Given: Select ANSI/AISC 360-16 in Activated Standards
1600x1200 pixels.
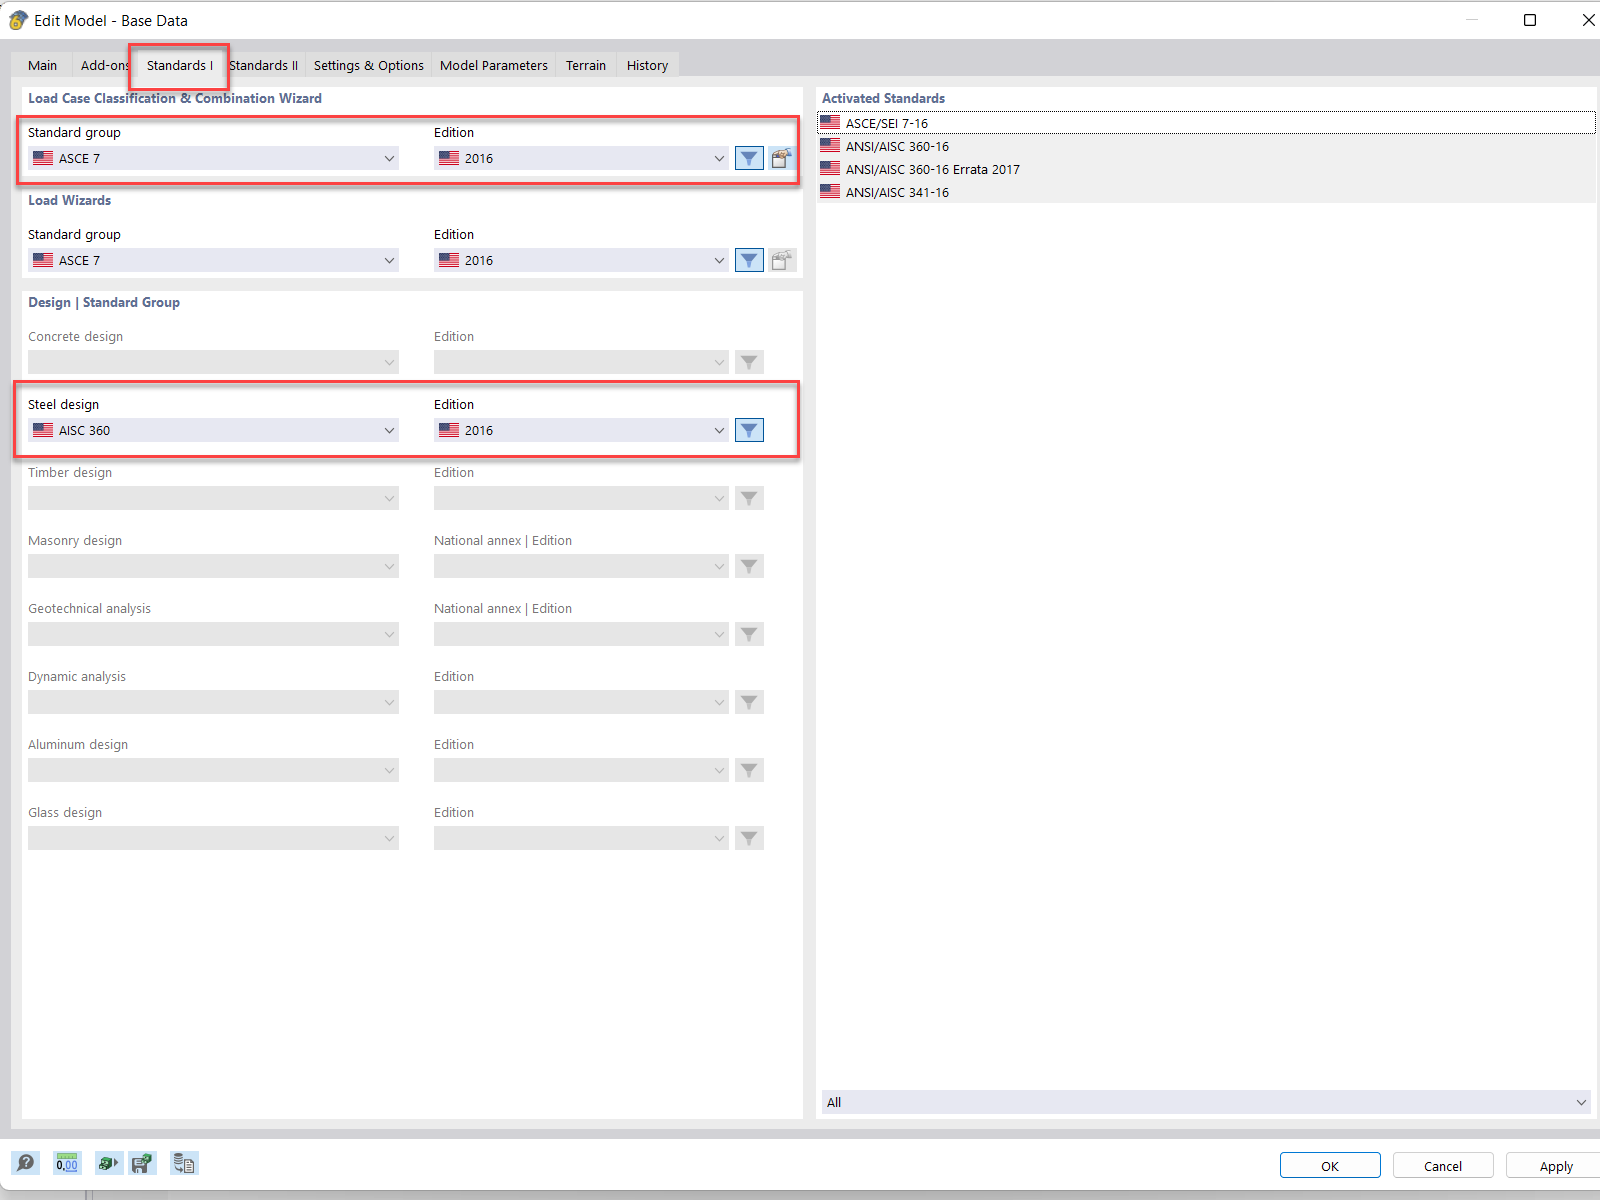Looking at the screenshot, I should [1207, 146].
